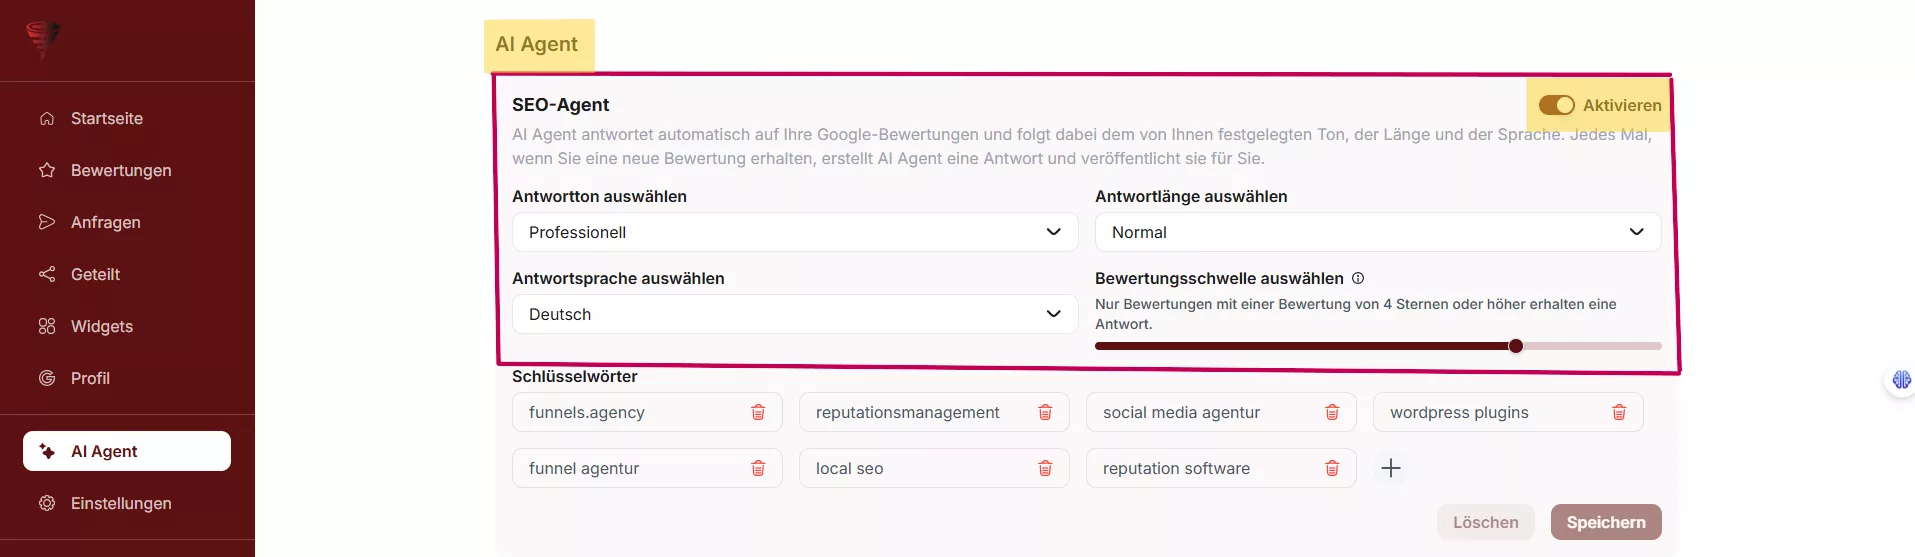The width and height of the screenshot is (1915, 557).
Task: Delete the funnel agentur keyword
Action: tap(758, 468)
